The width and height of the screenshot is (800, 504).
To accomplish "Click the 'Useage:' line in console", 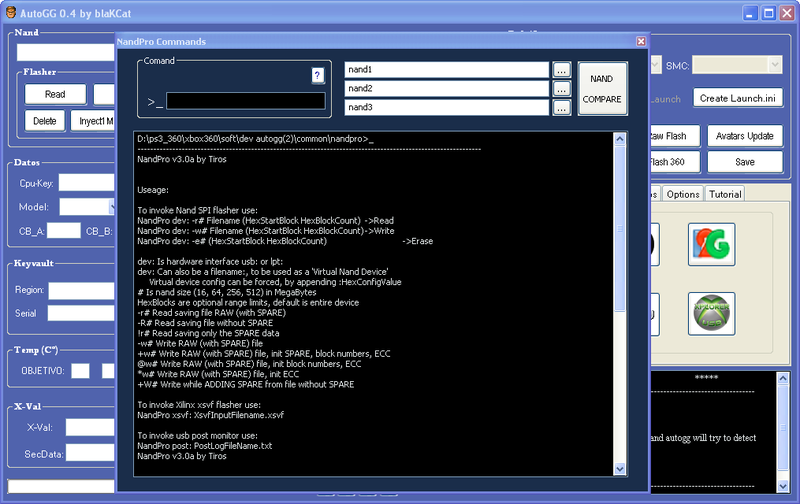I will pos(153,190).
